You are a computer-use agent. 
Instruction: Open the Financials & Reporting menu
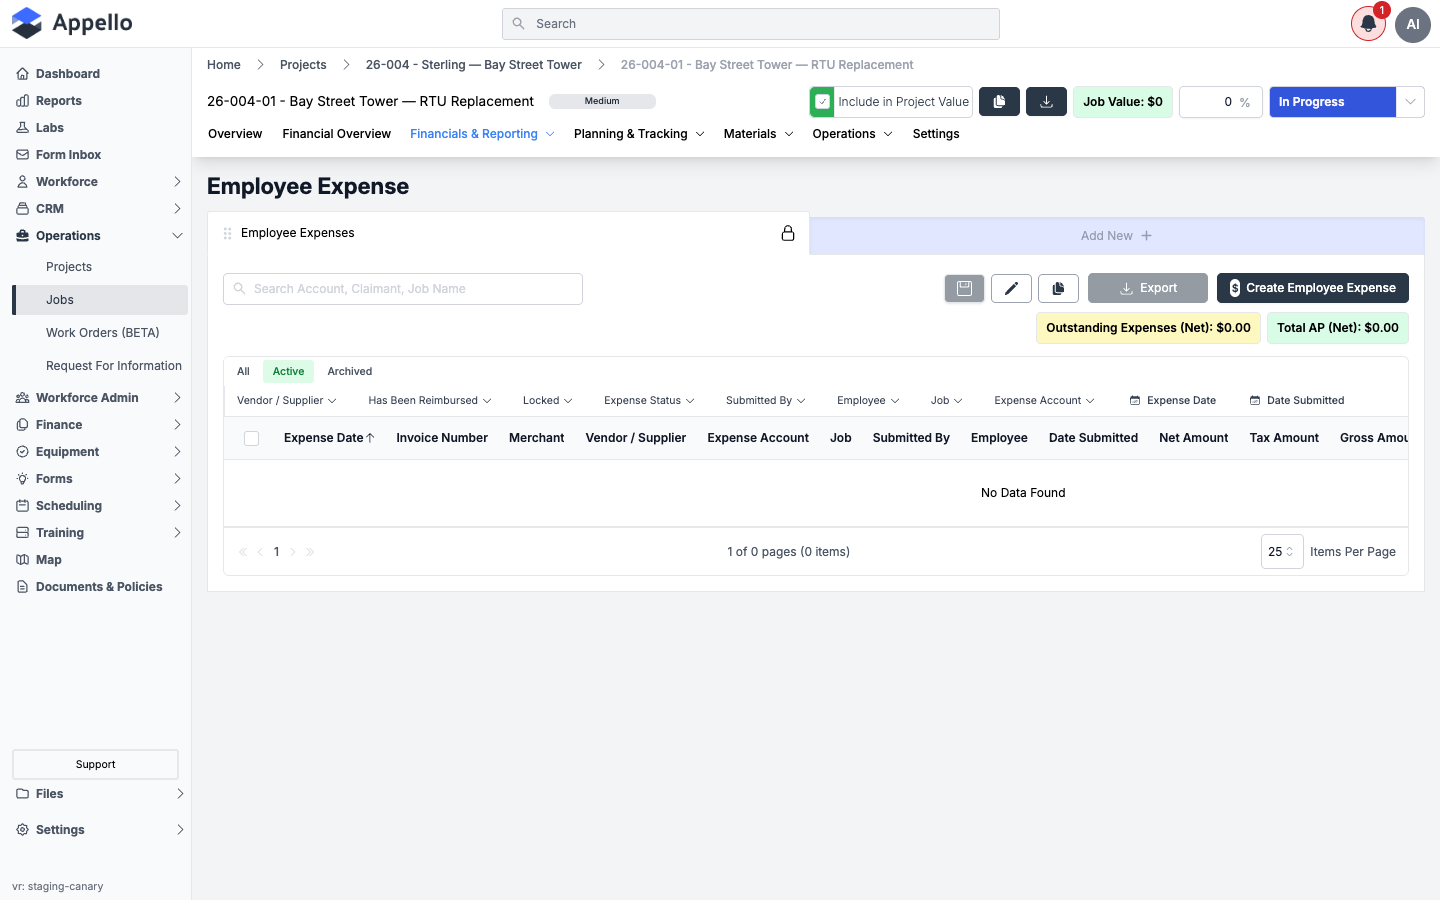(482, 134)
